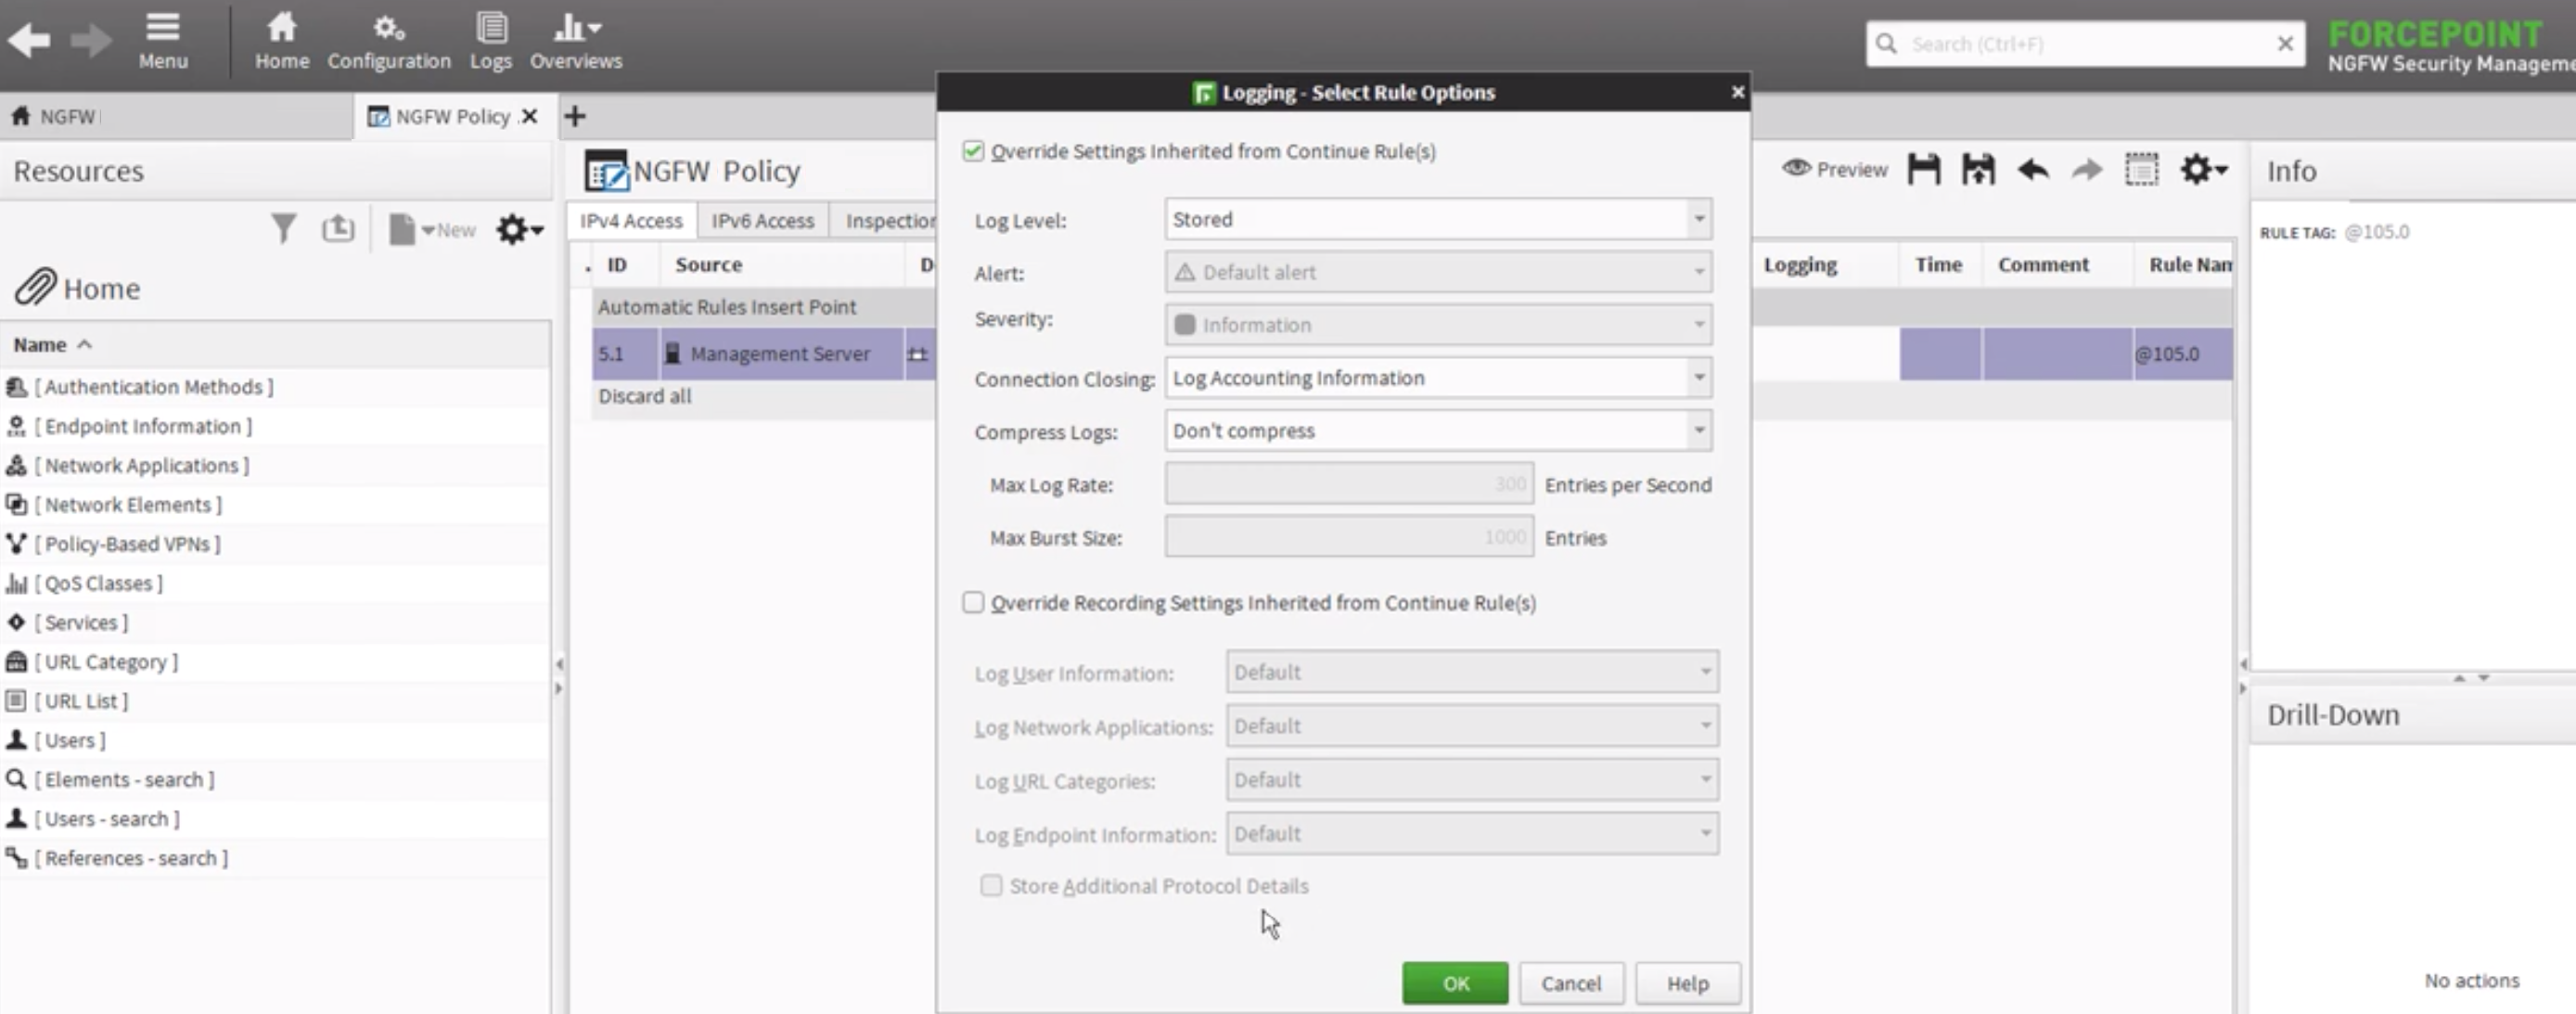Image resolution: width=2576 pixels, height=1014 pixels.
Task: Redo with the curved forward arrow
Action: (x=2087, y=169)
